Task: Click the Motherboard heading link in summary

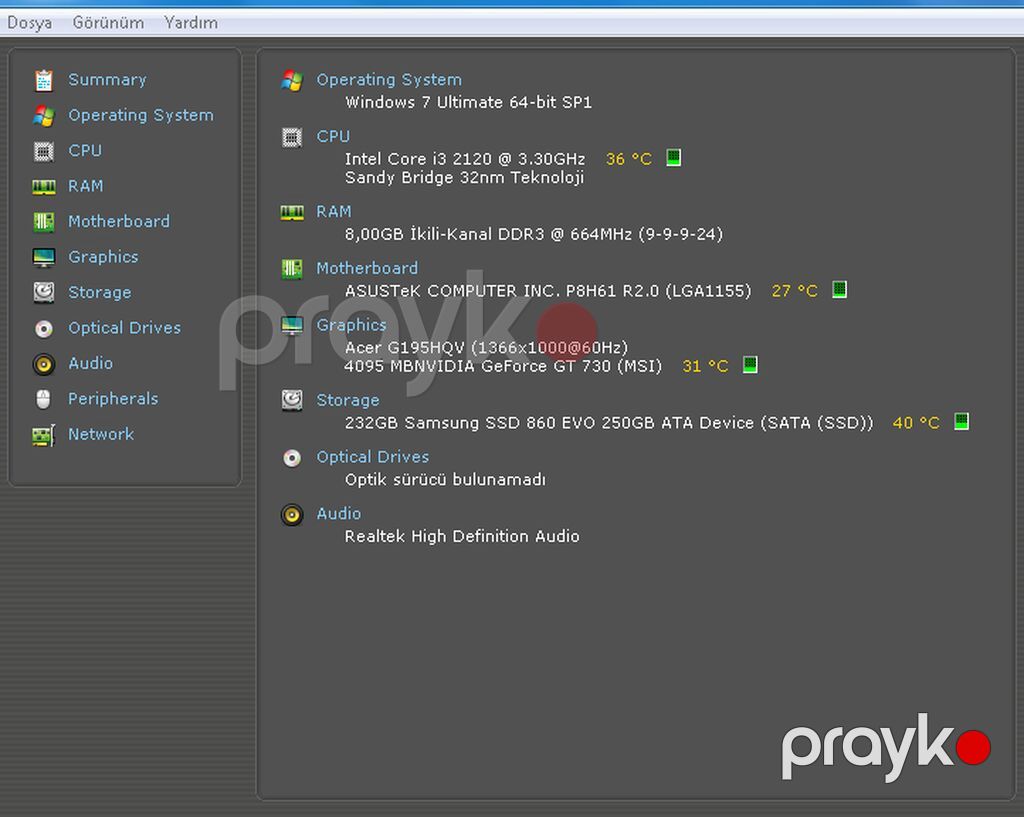Action: (x=367, y=268)
